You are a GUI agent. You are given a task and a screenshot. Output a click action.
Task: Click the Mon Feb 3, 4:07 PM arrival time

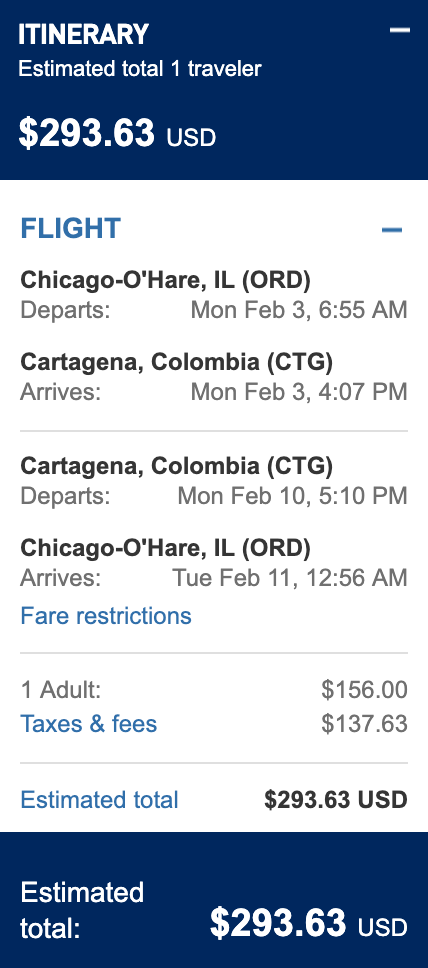(x=299, y=391)
